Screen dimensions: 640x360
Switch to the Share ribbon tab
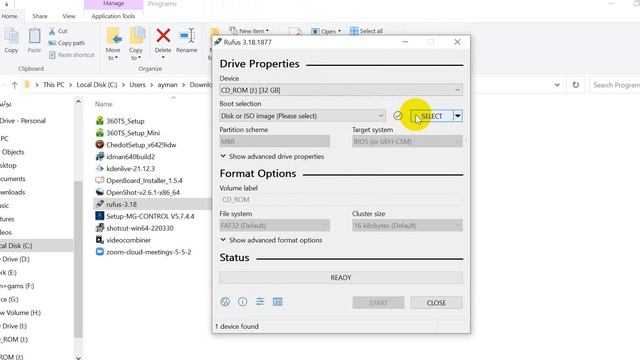coord(40,16)
